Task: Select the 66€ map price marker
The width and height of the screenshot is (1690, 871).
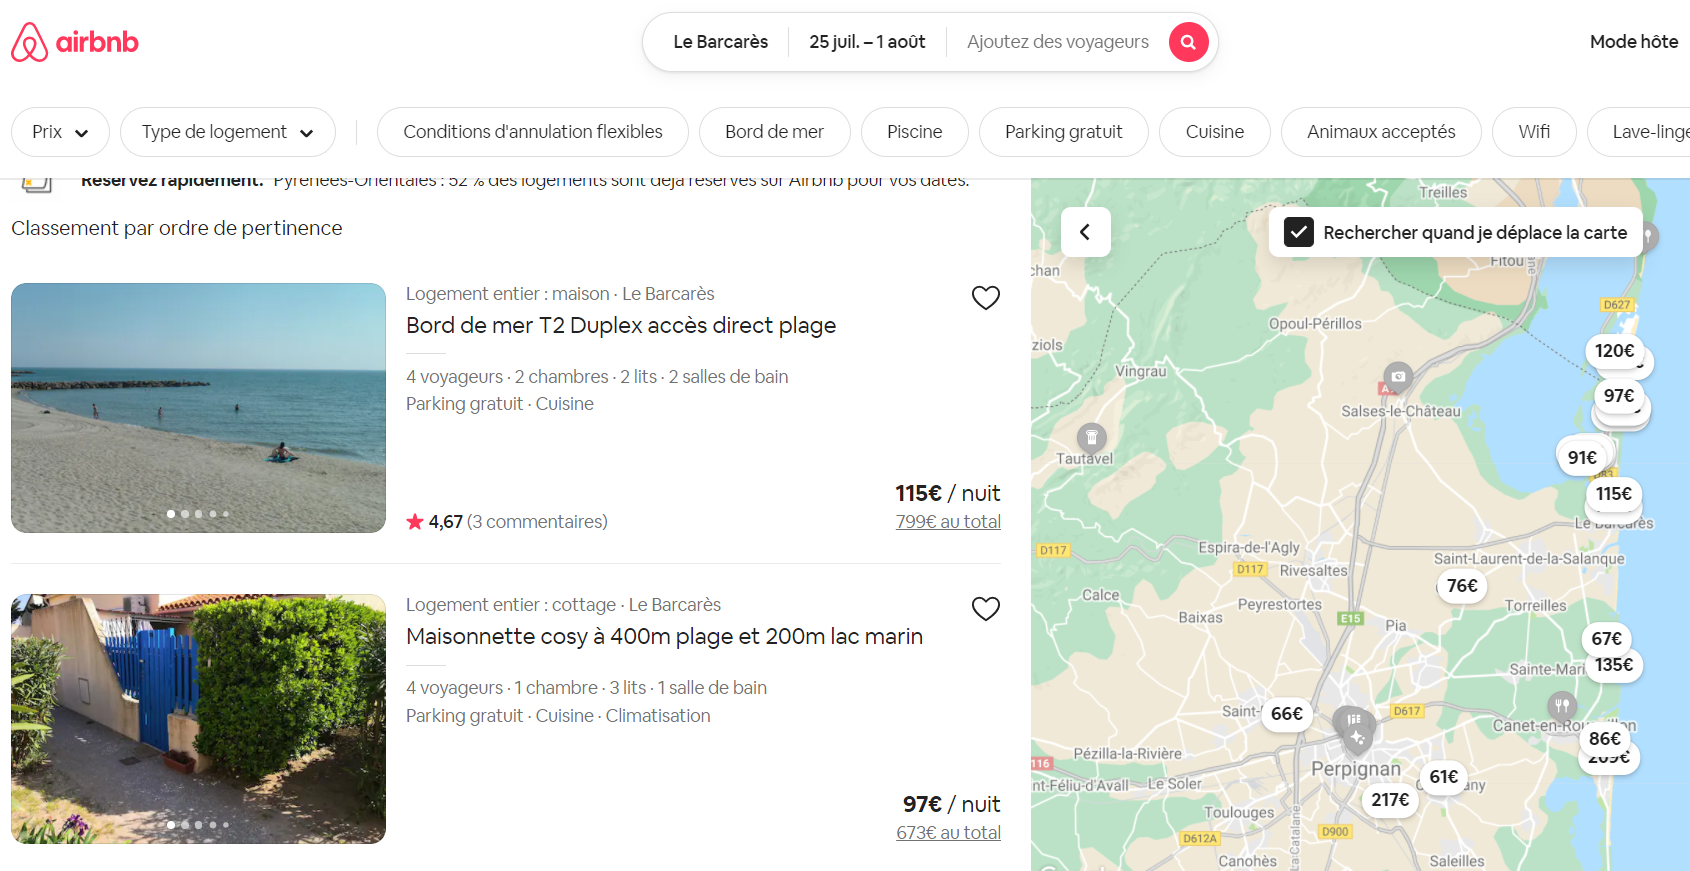Action: [1286, 714]
